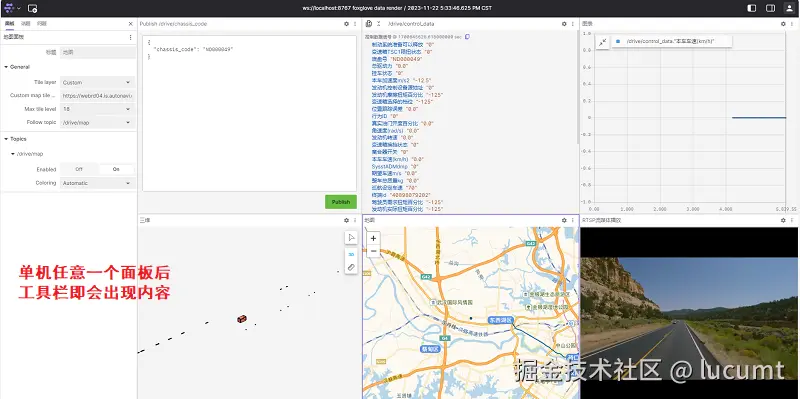Open kebab menu of /drive/control_data panel

coord(572,23)
